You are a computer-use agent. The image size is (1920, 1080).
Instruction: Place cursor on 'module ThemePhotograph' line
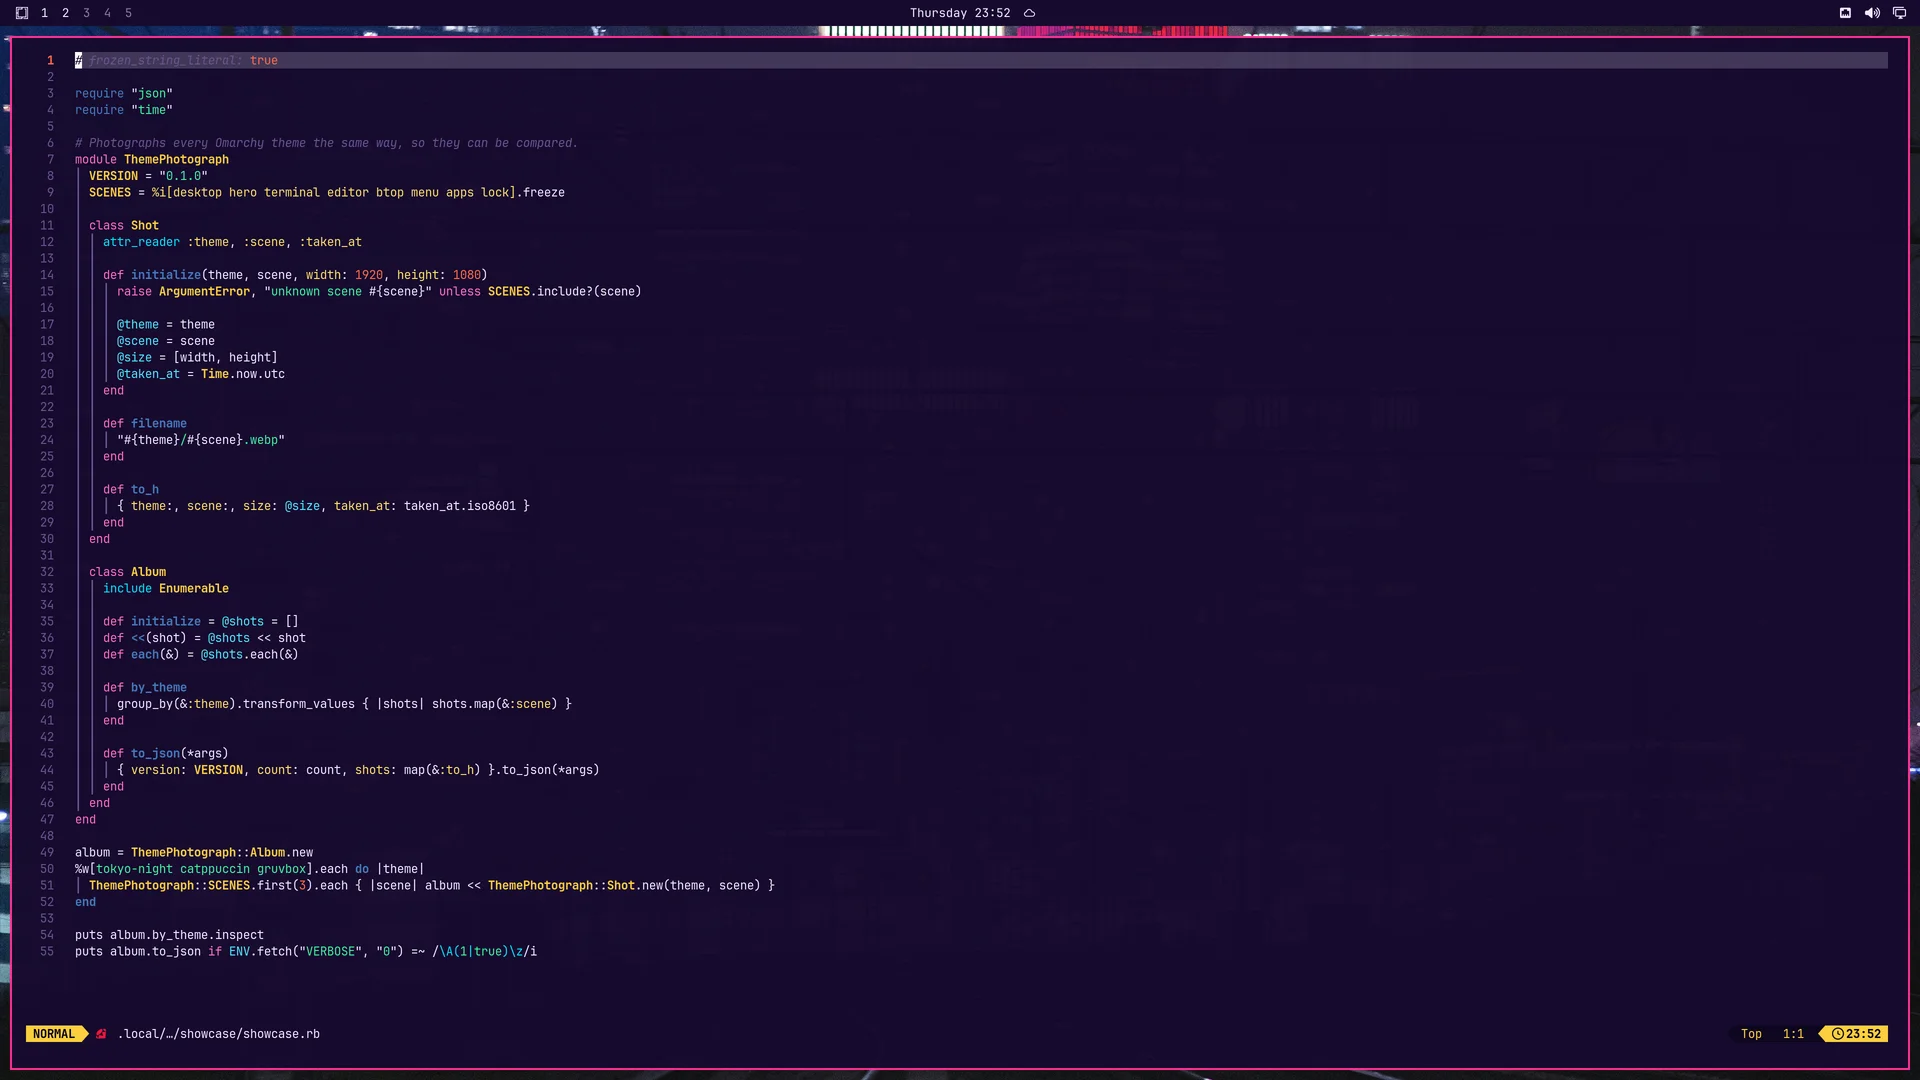[152, 159]
